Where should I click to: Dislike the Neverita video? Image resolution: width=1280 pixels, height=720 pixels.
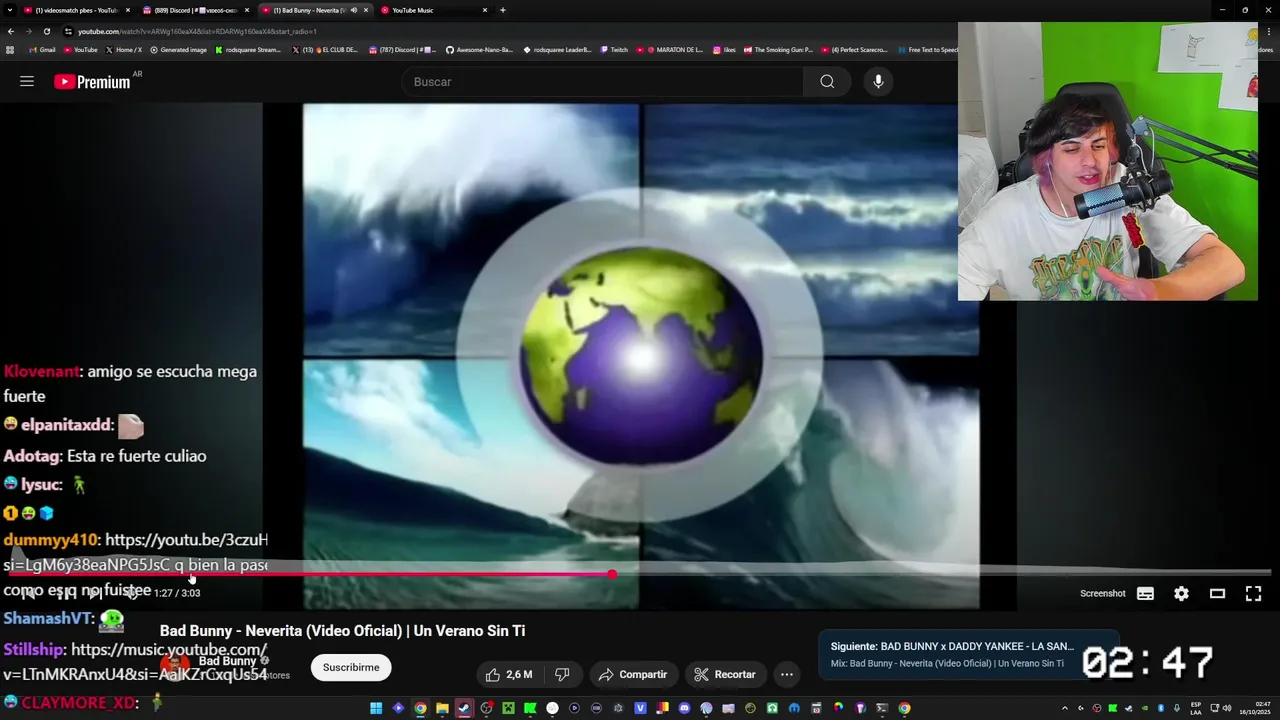point(562,674)
